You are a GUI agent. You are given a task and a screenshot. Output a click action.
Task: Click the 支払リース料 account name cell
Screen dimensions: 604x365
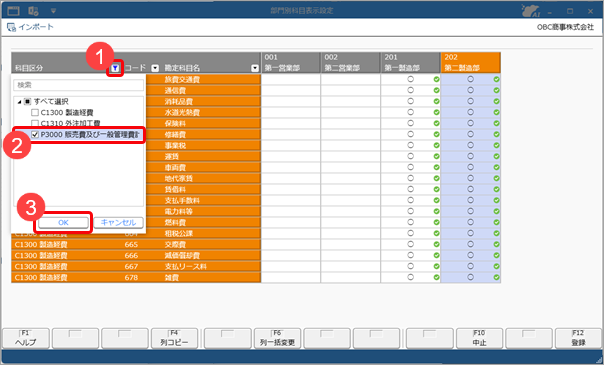coord(211,266)
